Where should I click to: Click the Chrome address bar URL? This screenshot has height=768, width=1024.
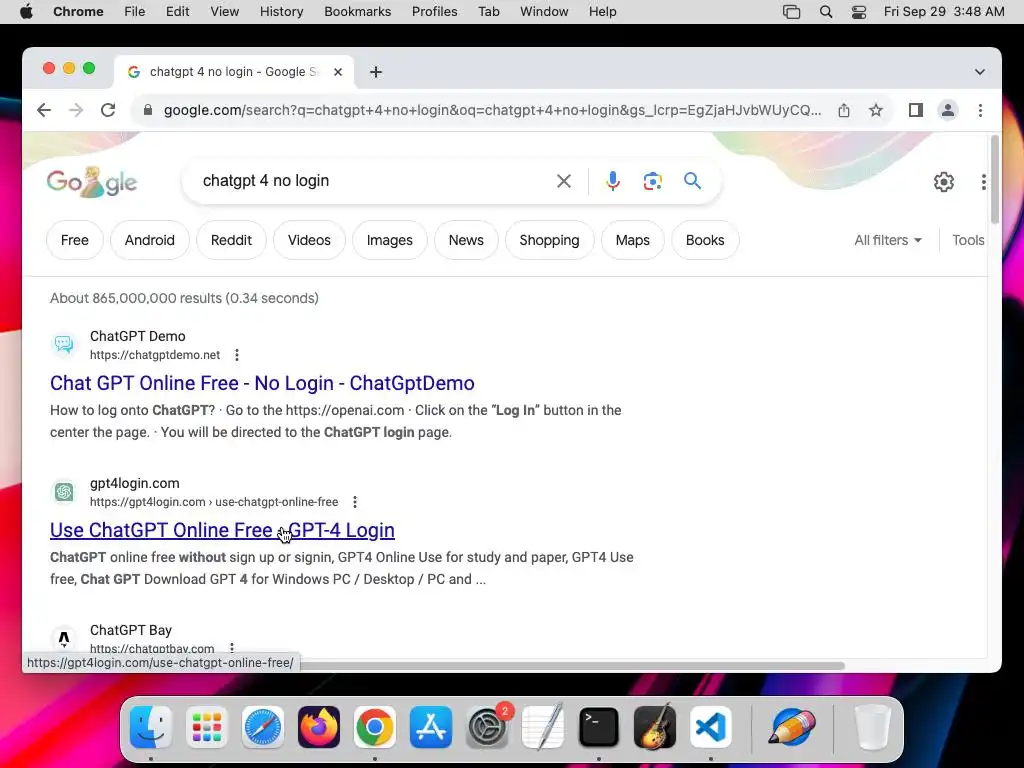tap(492, 110)
